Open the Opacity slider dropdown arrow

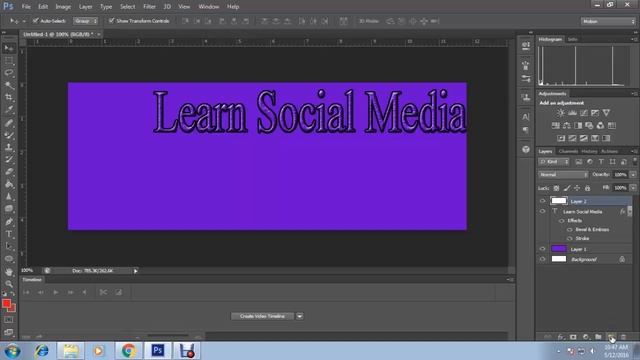click(x=633, y=175)
